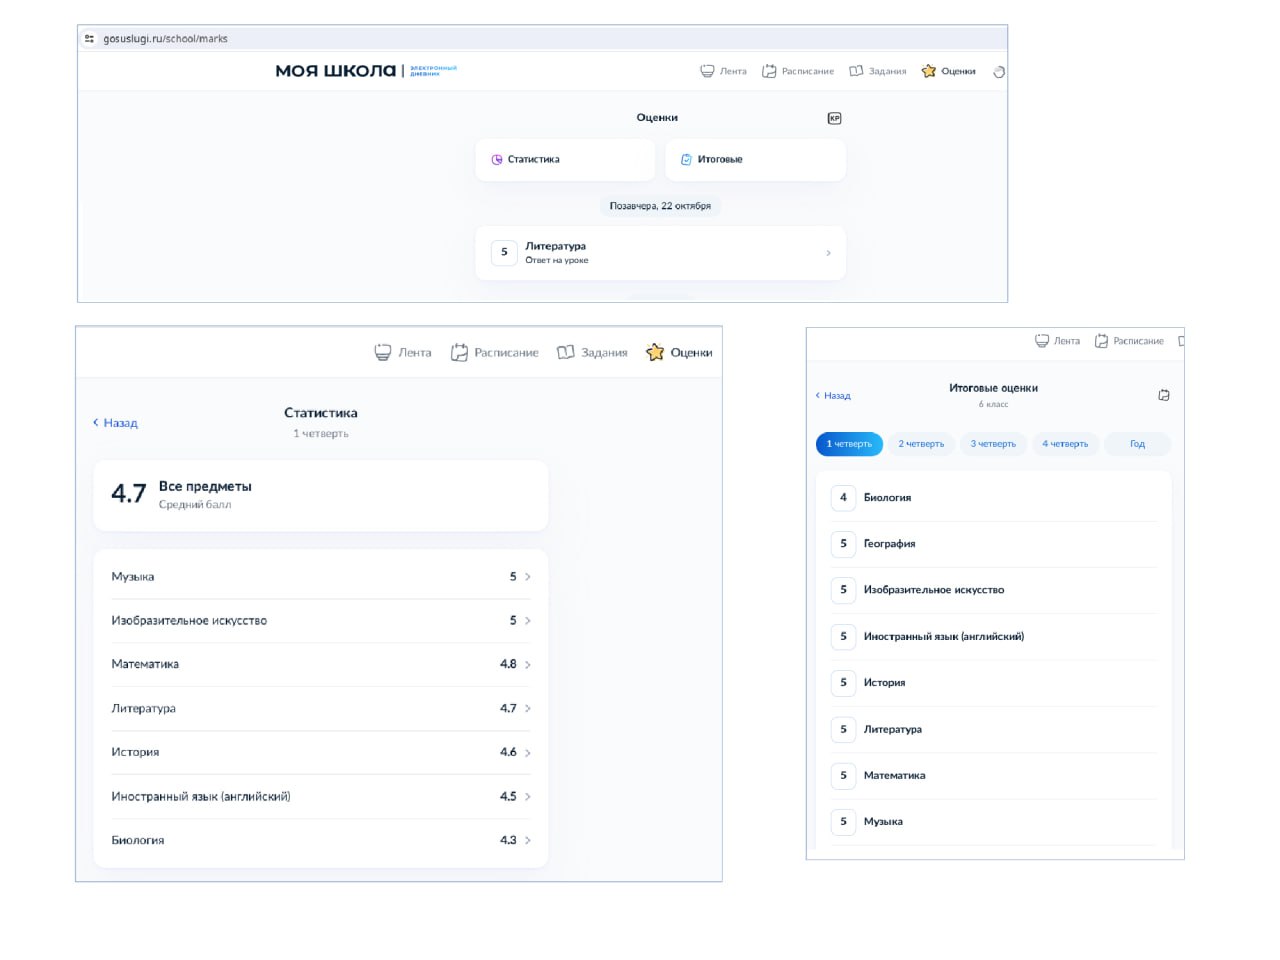Select the Год tab
The image size is (1280, 960).
pos(1137,444)
